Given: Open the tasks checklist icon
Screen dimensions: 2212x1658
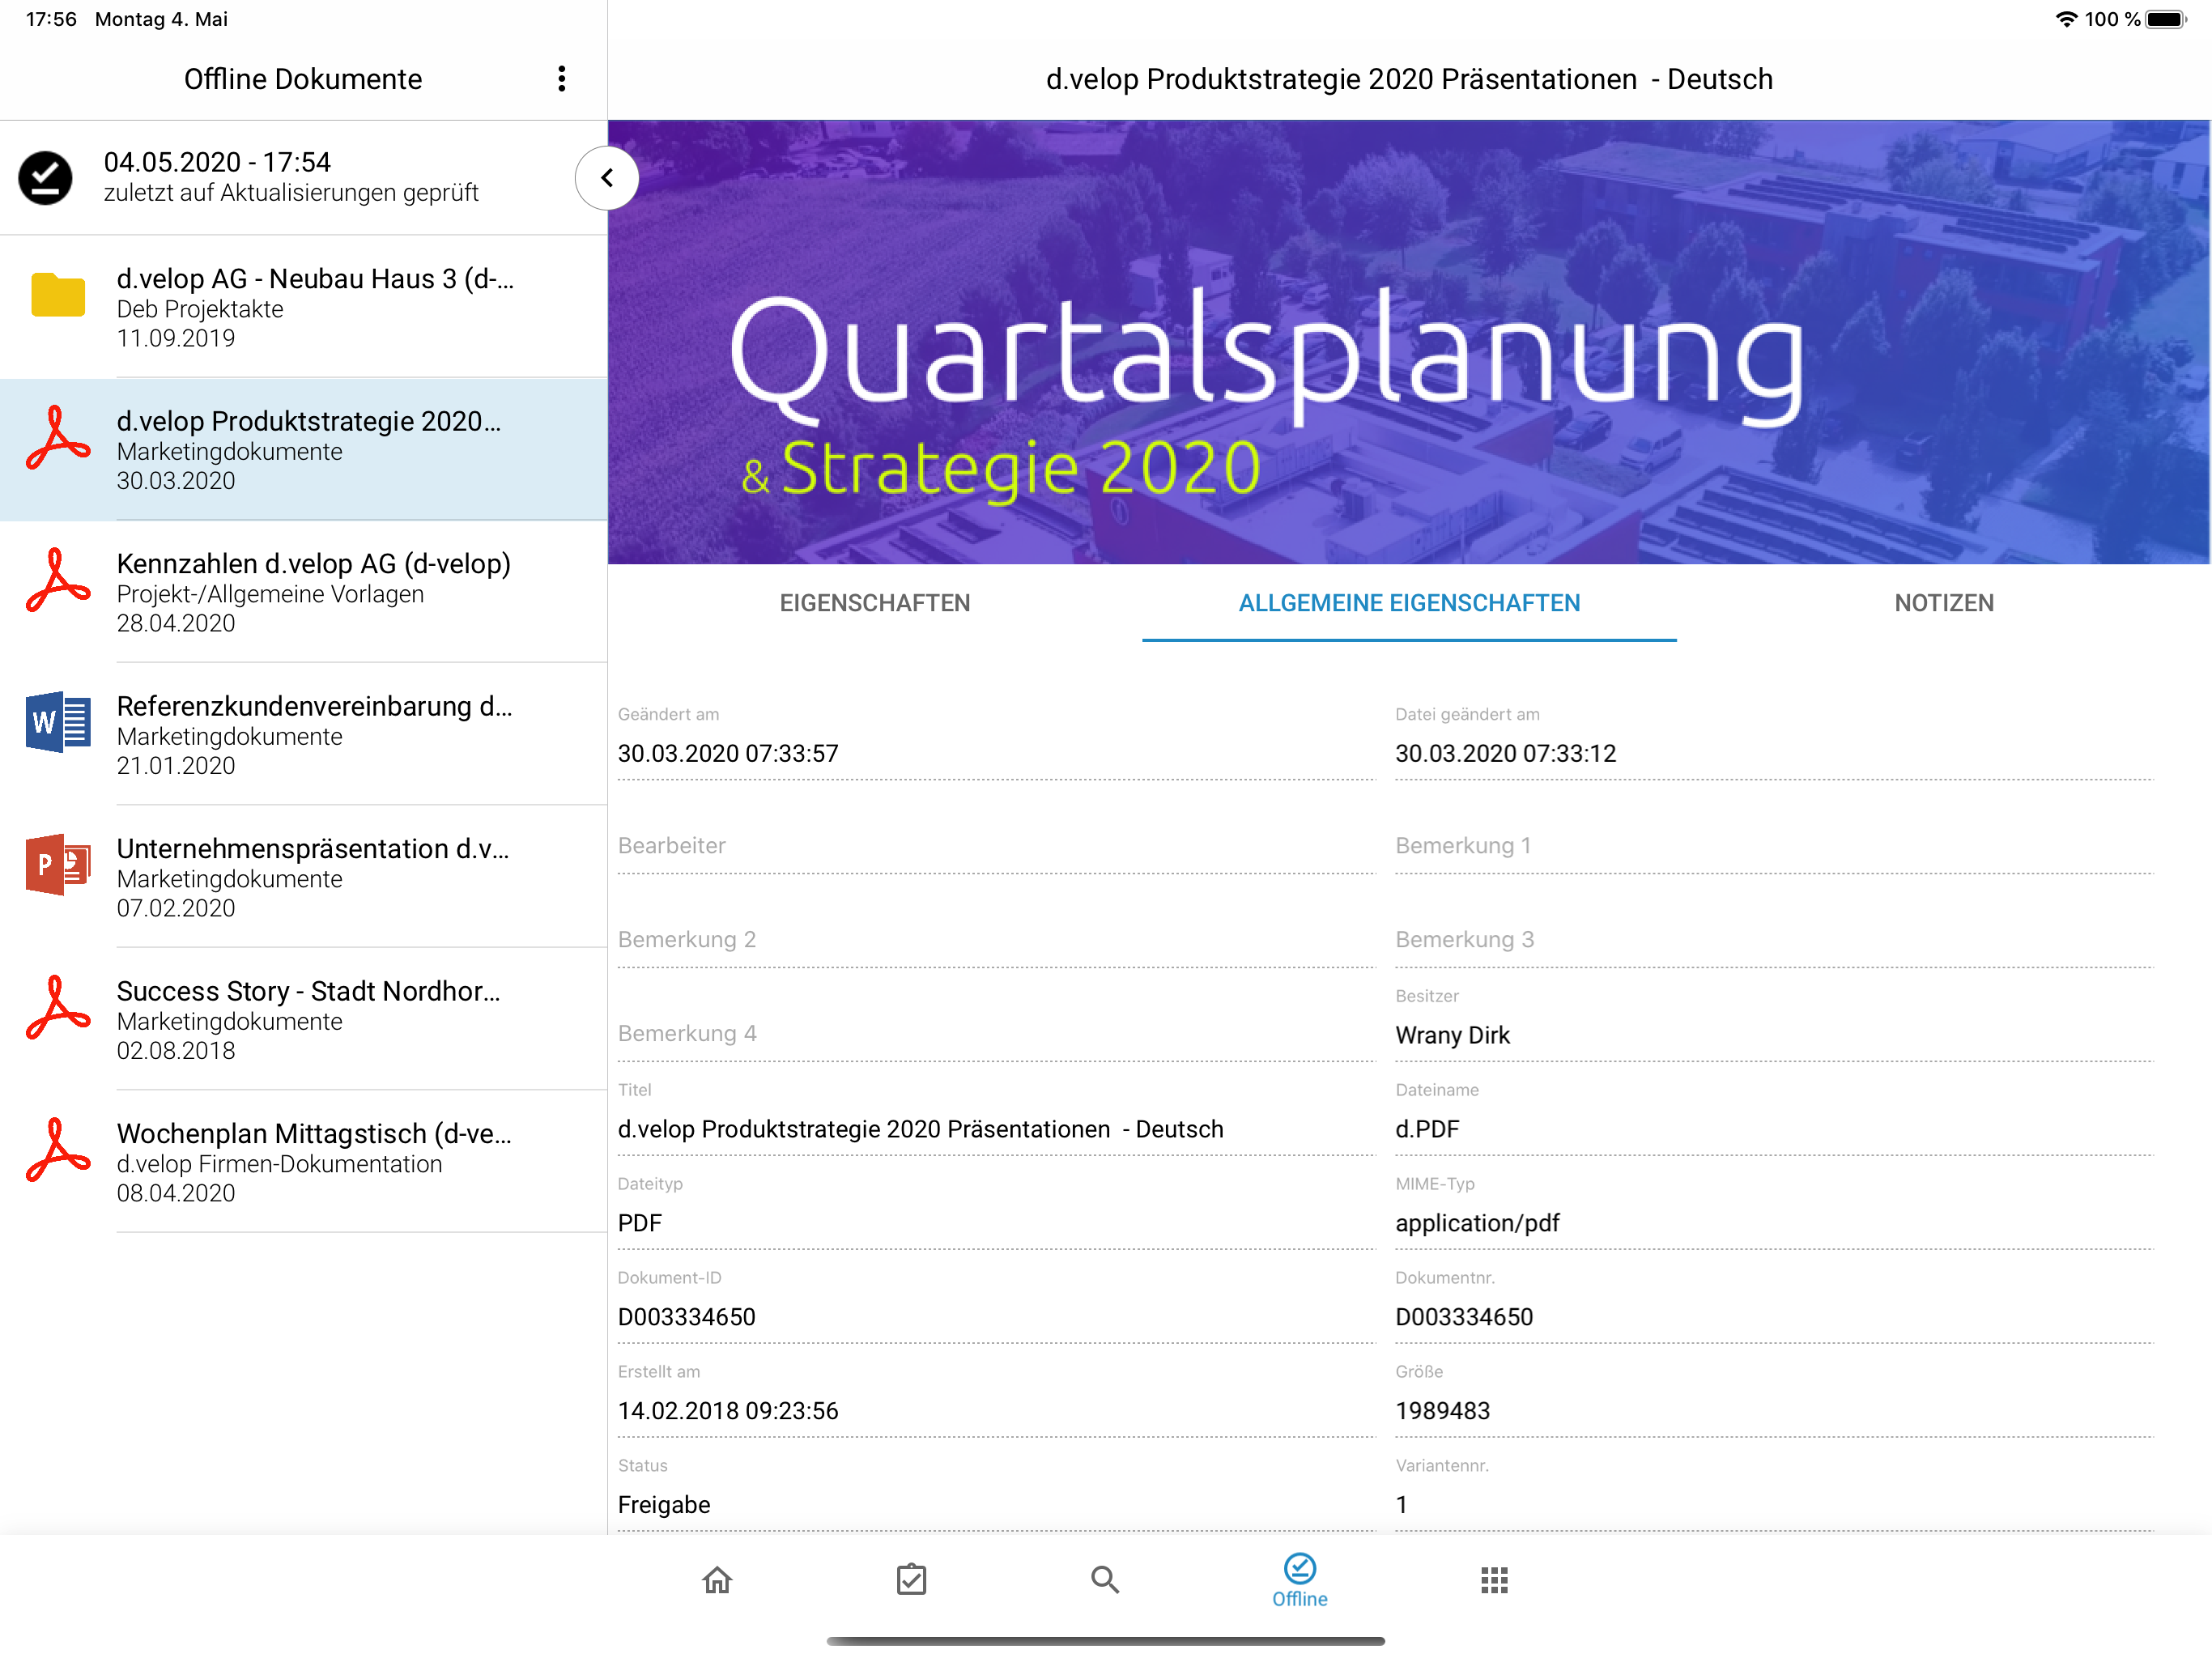Looking at the screenshot, I should pyautogui.click(x=911, y=1579).
